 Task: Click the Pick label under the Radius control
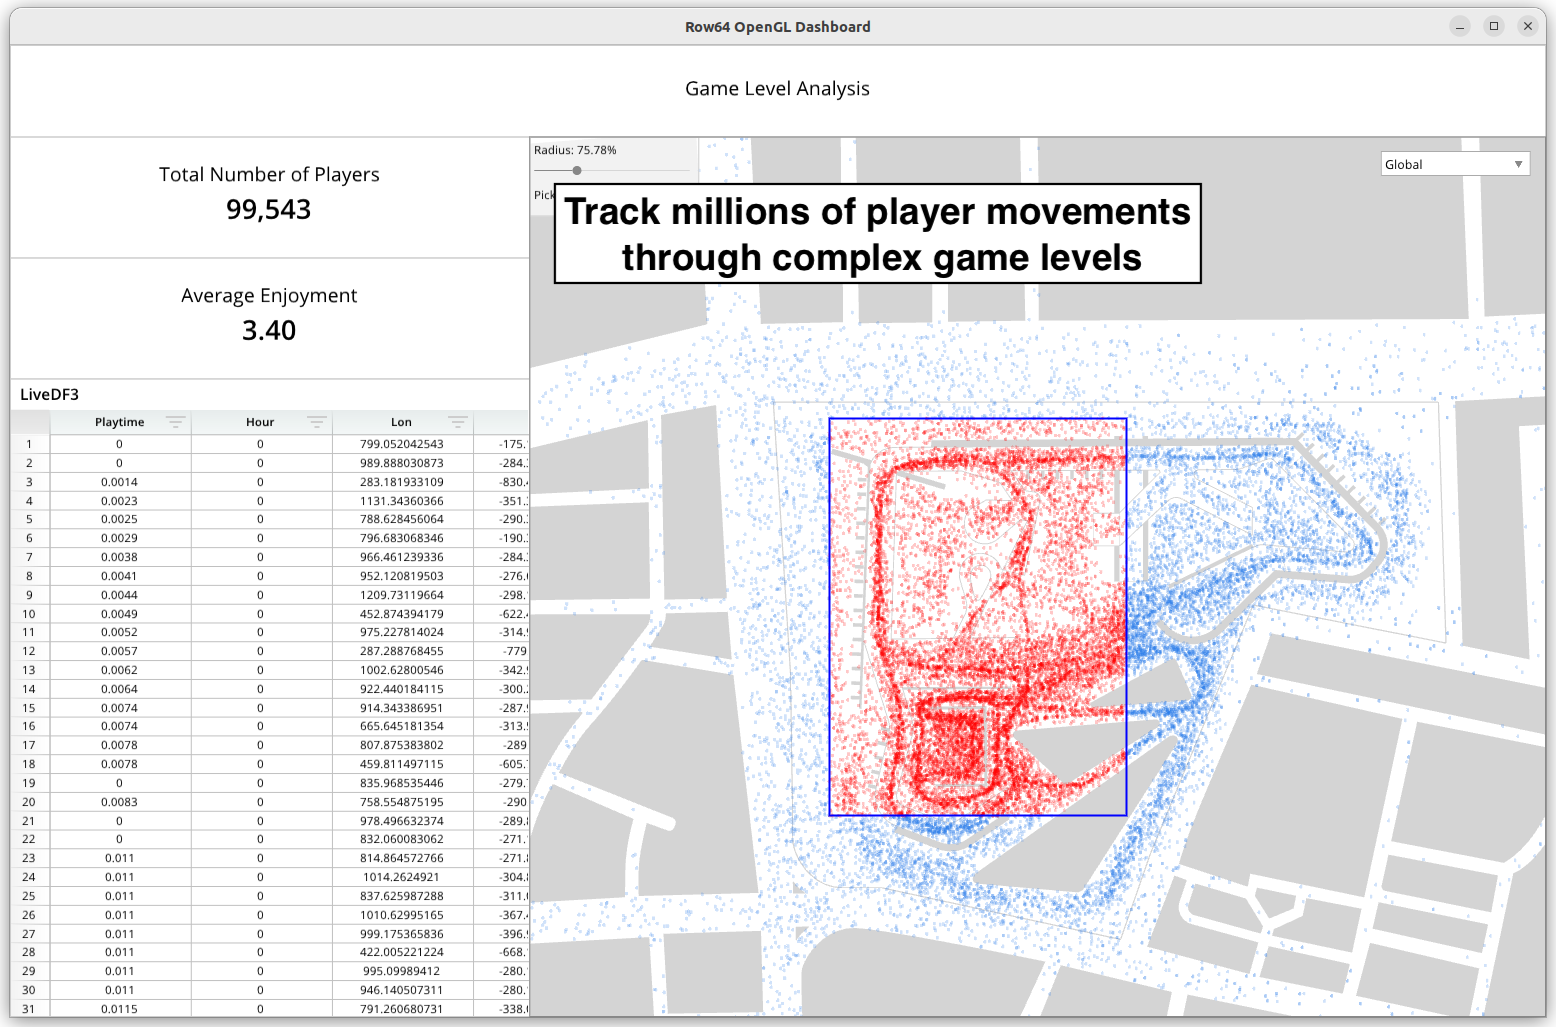(x=543, y=195)
